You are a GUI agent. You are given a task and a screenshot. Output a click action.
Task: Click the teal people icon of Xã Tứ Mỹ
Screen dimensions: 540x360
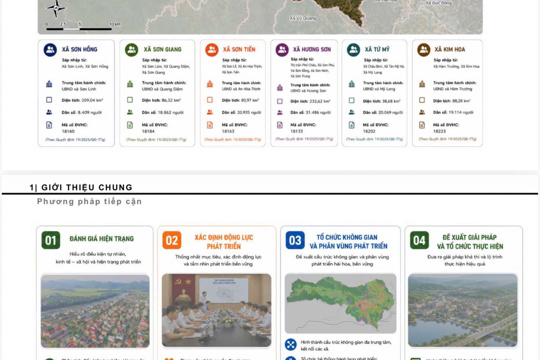[x=353, y=50]
